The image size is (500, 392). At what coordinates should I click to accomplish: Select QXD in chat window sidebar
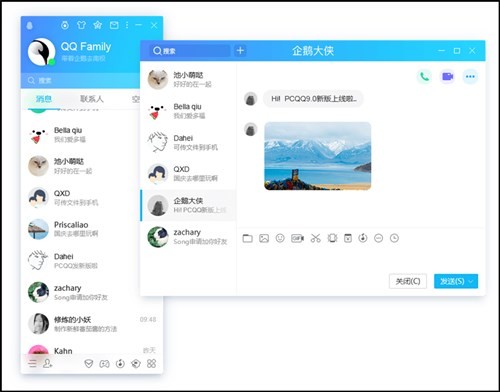pos(188,173)
